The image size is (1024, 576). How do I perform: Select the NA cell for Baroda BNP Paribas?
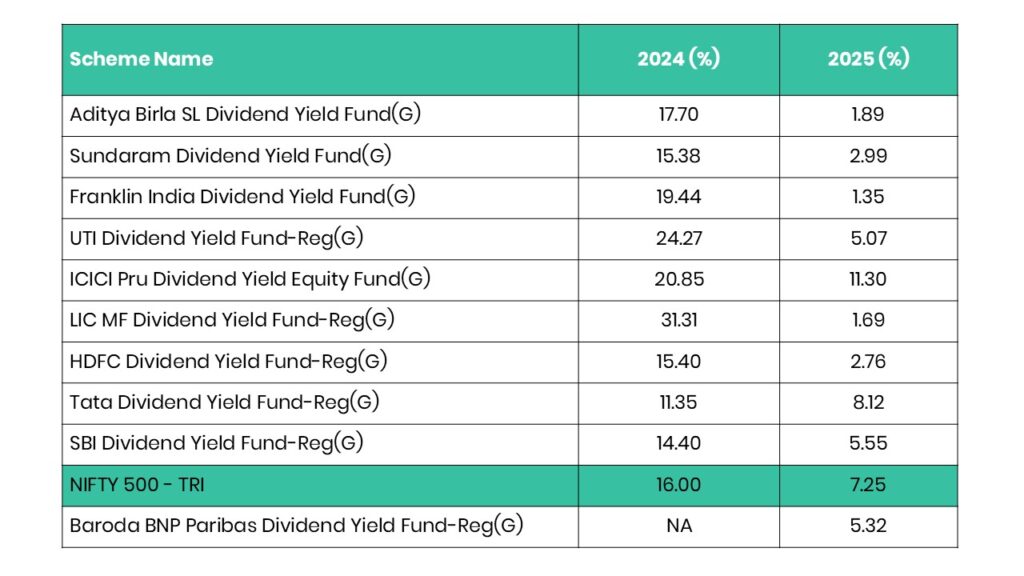(x=678, y=525)
